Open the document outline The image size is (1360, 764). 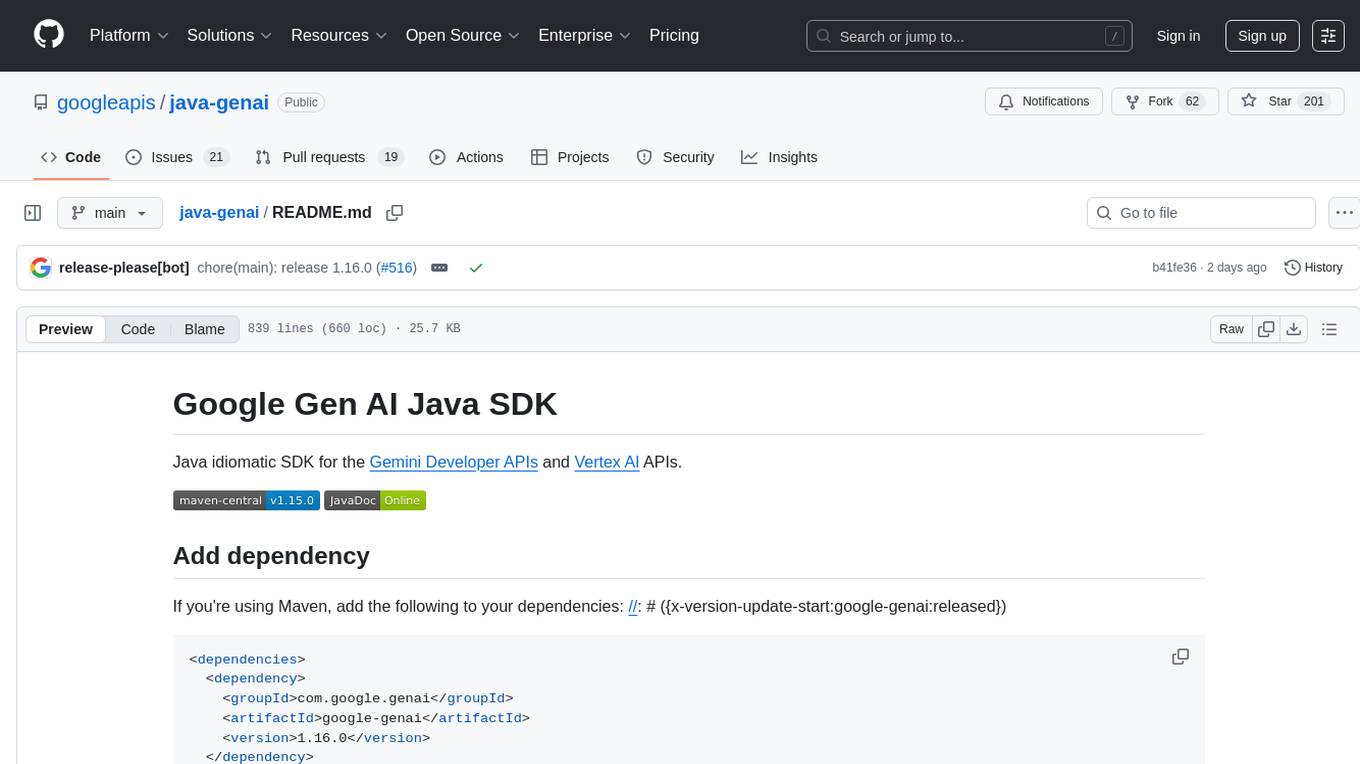[x=1329, y=329]
